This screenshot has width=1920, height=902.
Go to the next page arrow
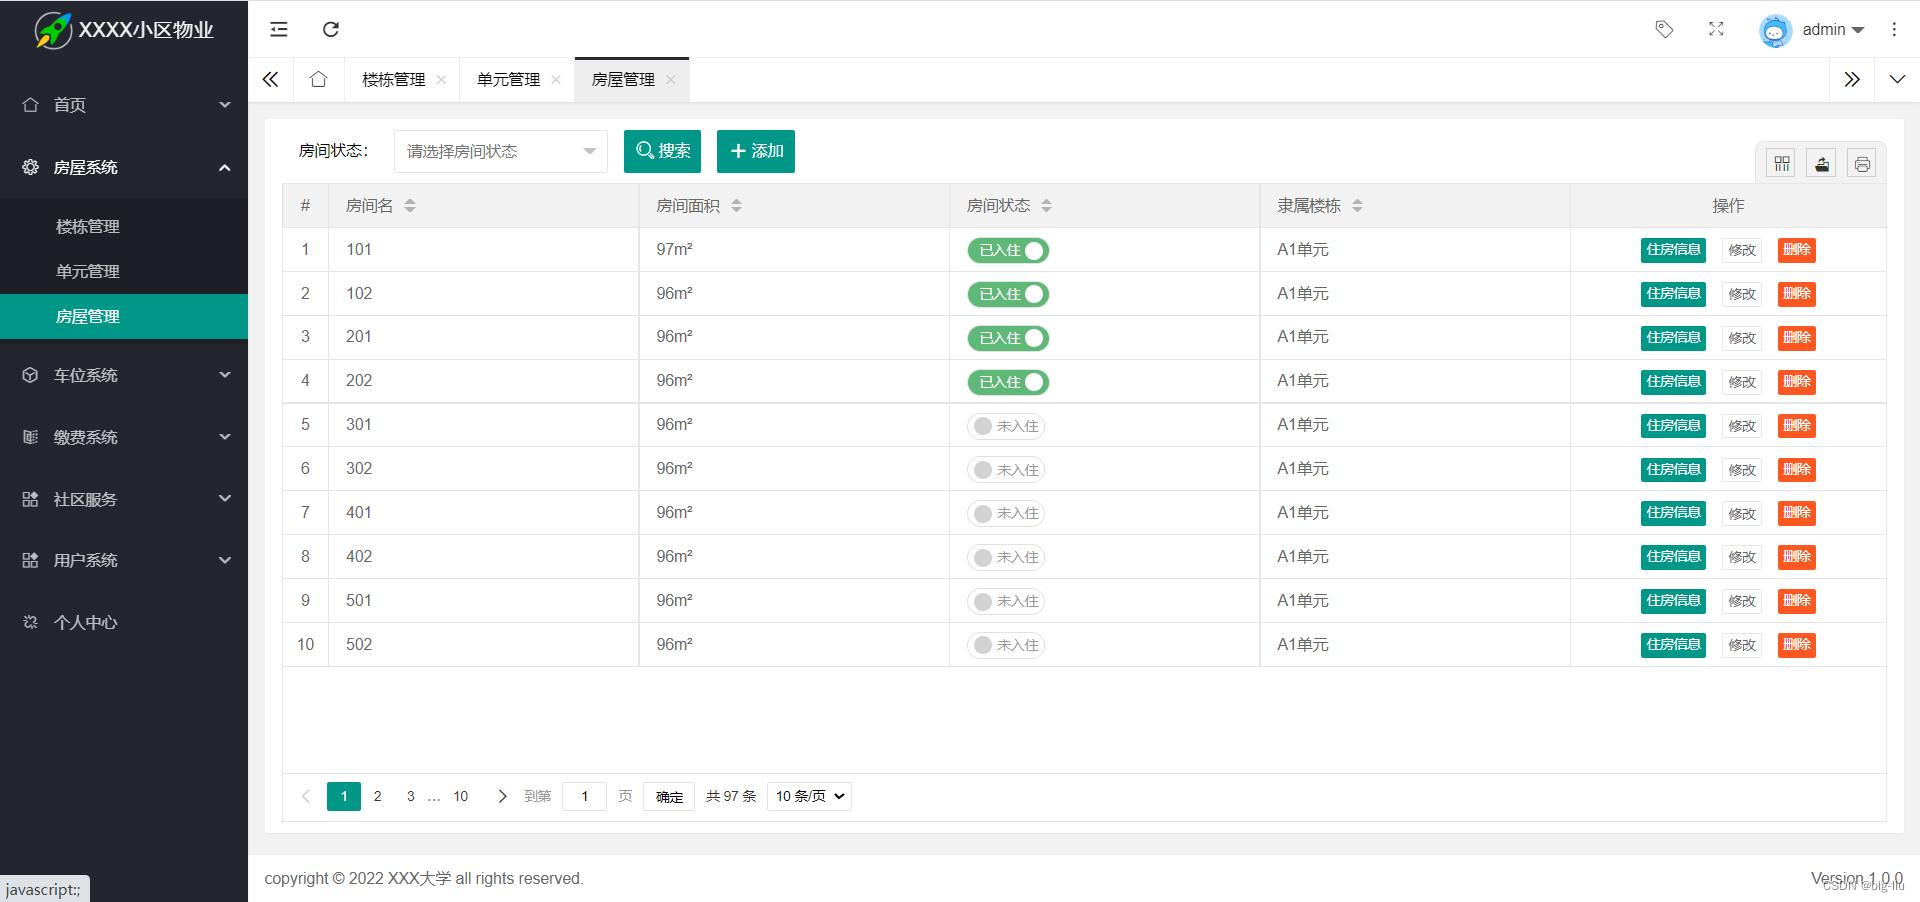[502, 797]
